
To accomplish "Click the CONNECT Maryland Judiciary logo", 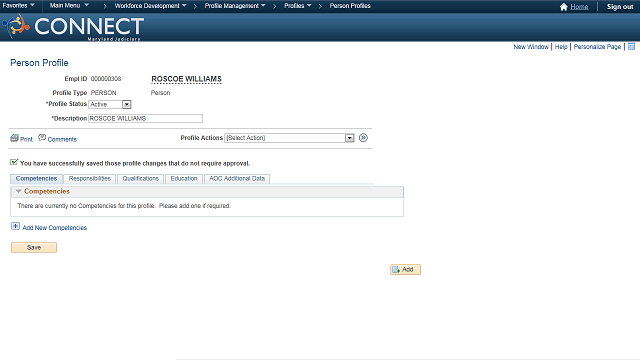I will coord(73,27).
